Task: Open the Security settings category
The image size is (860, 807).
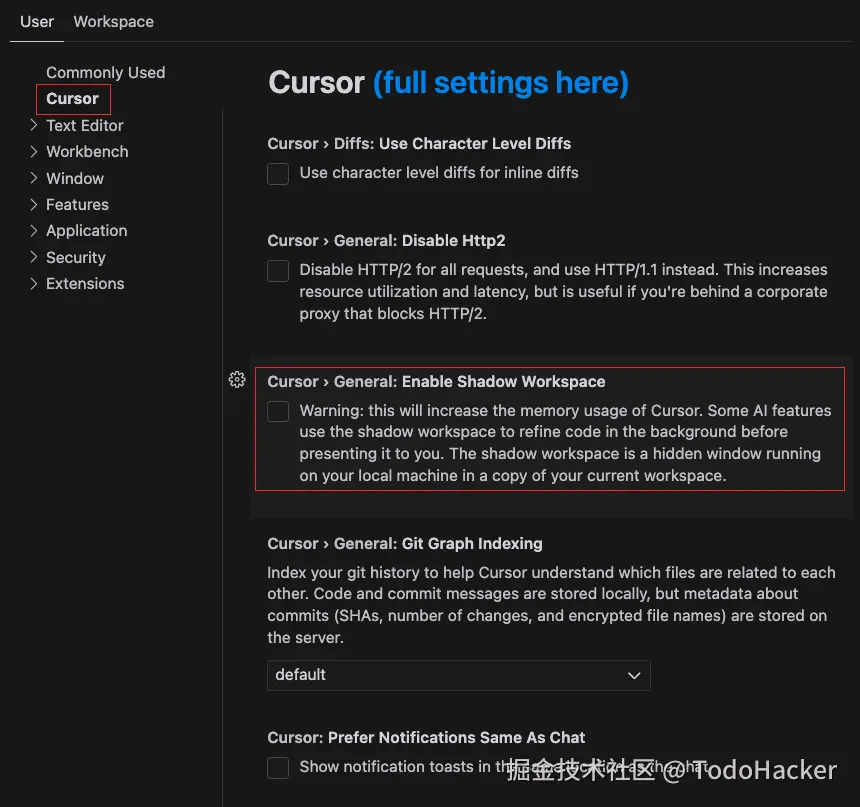Action: coord(76,257)
